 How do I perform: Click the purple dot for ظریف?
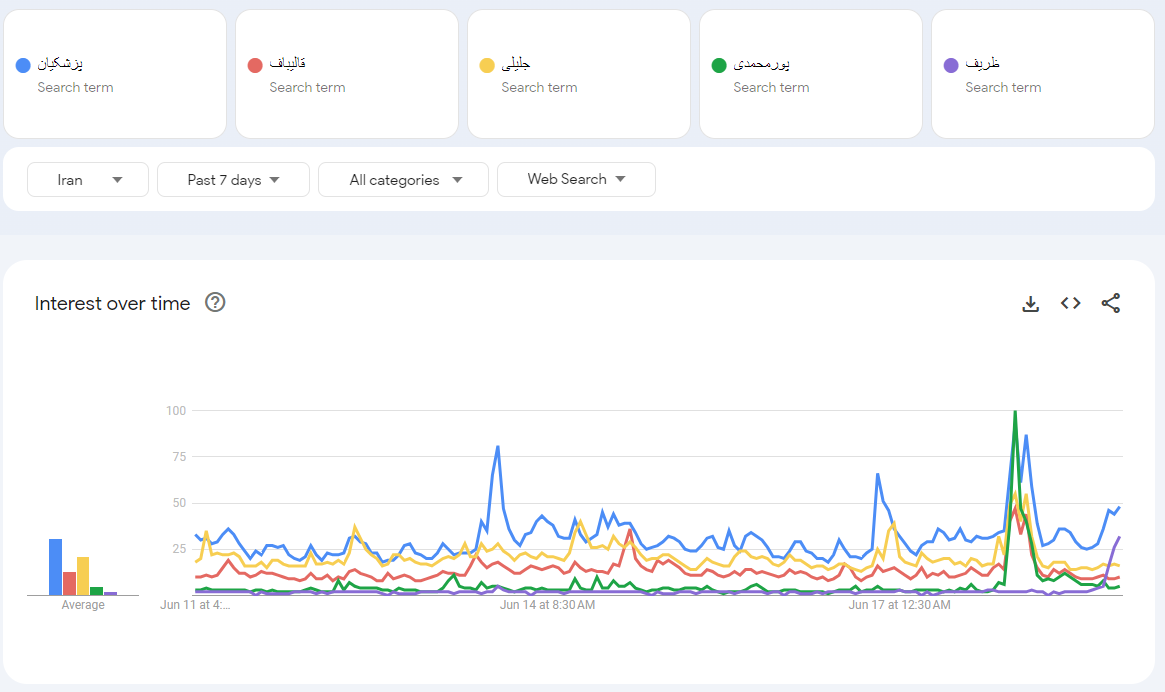tap(951, 65)
